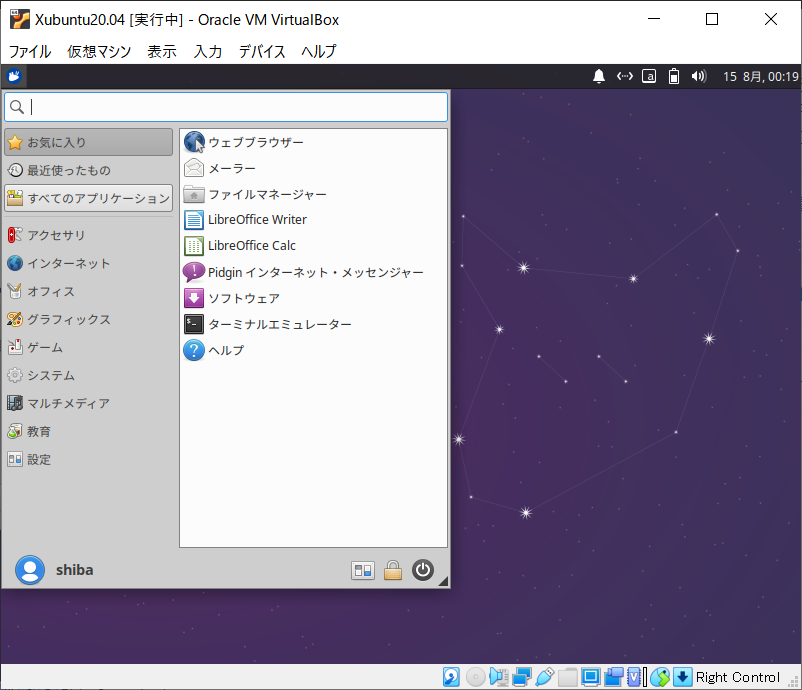Toggle mouse integration using the pointer status icon

tap(660, 677)
